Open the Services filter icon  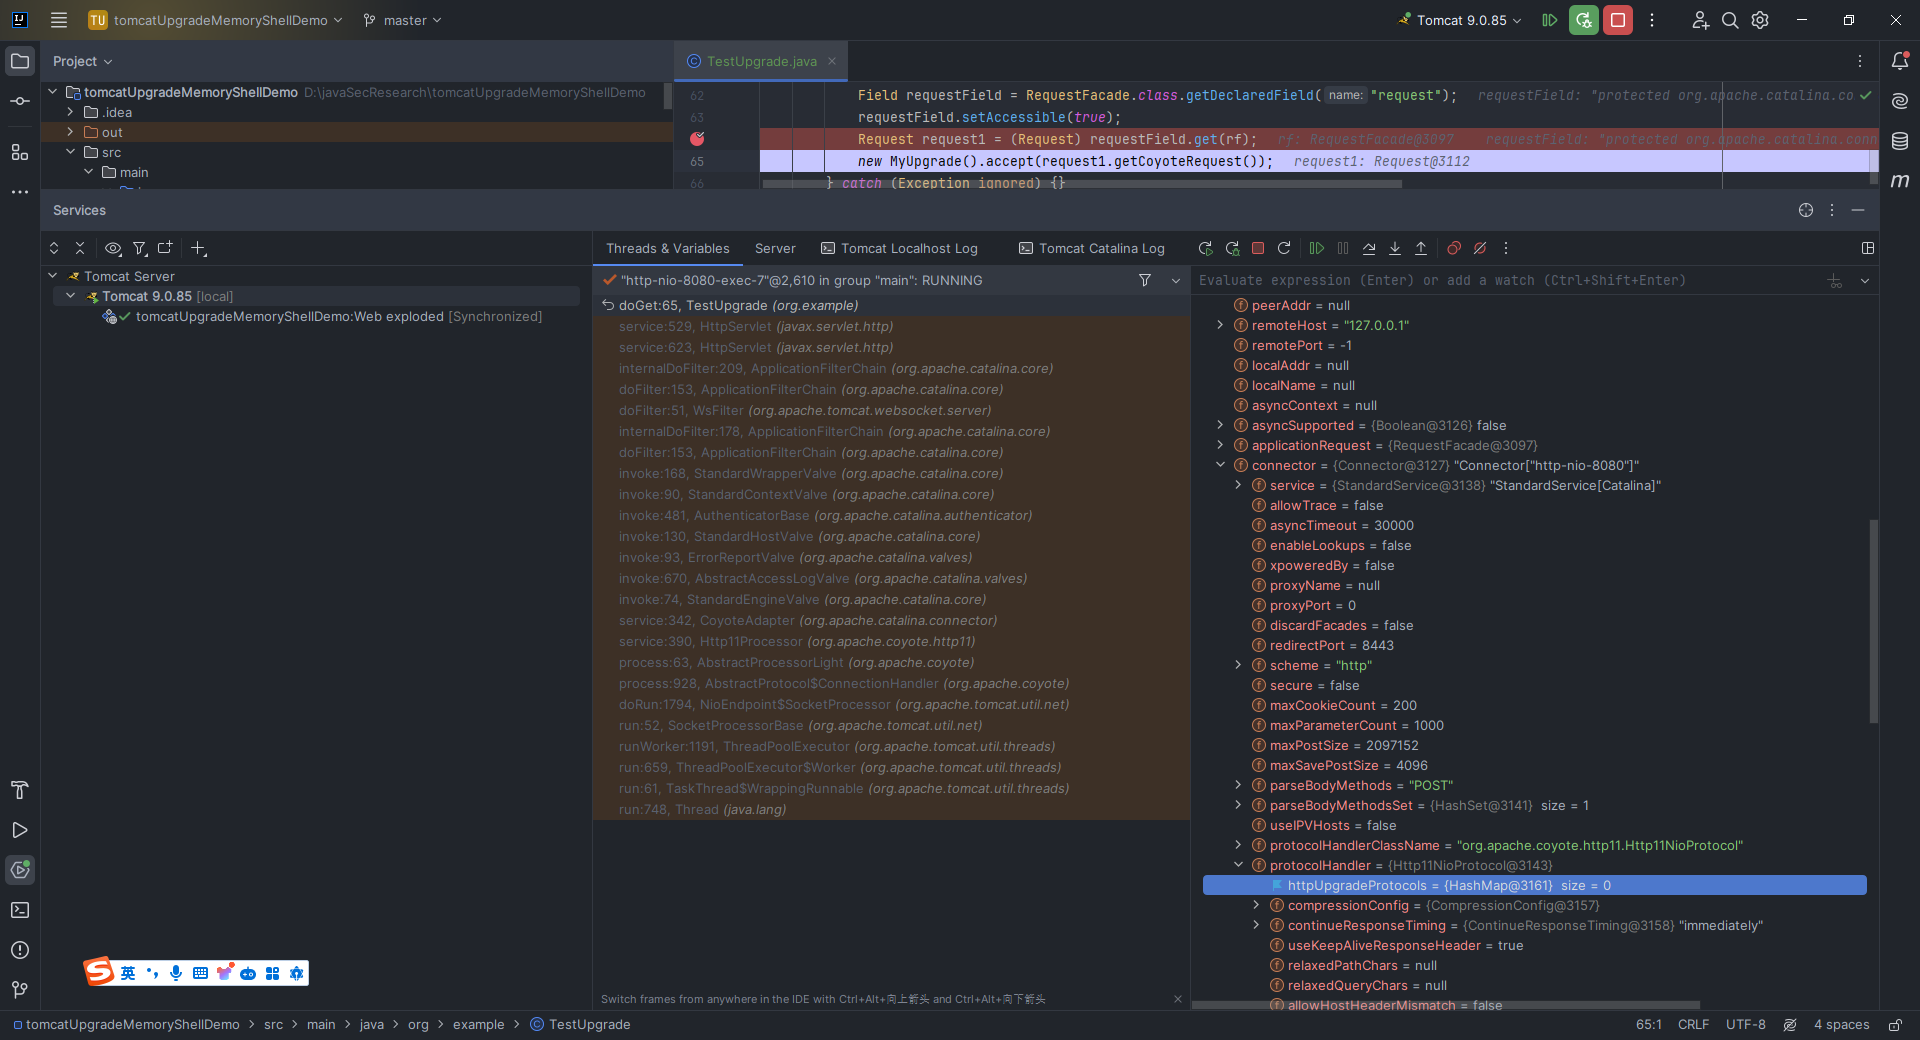pyautogui.click(x=140, y=248)
